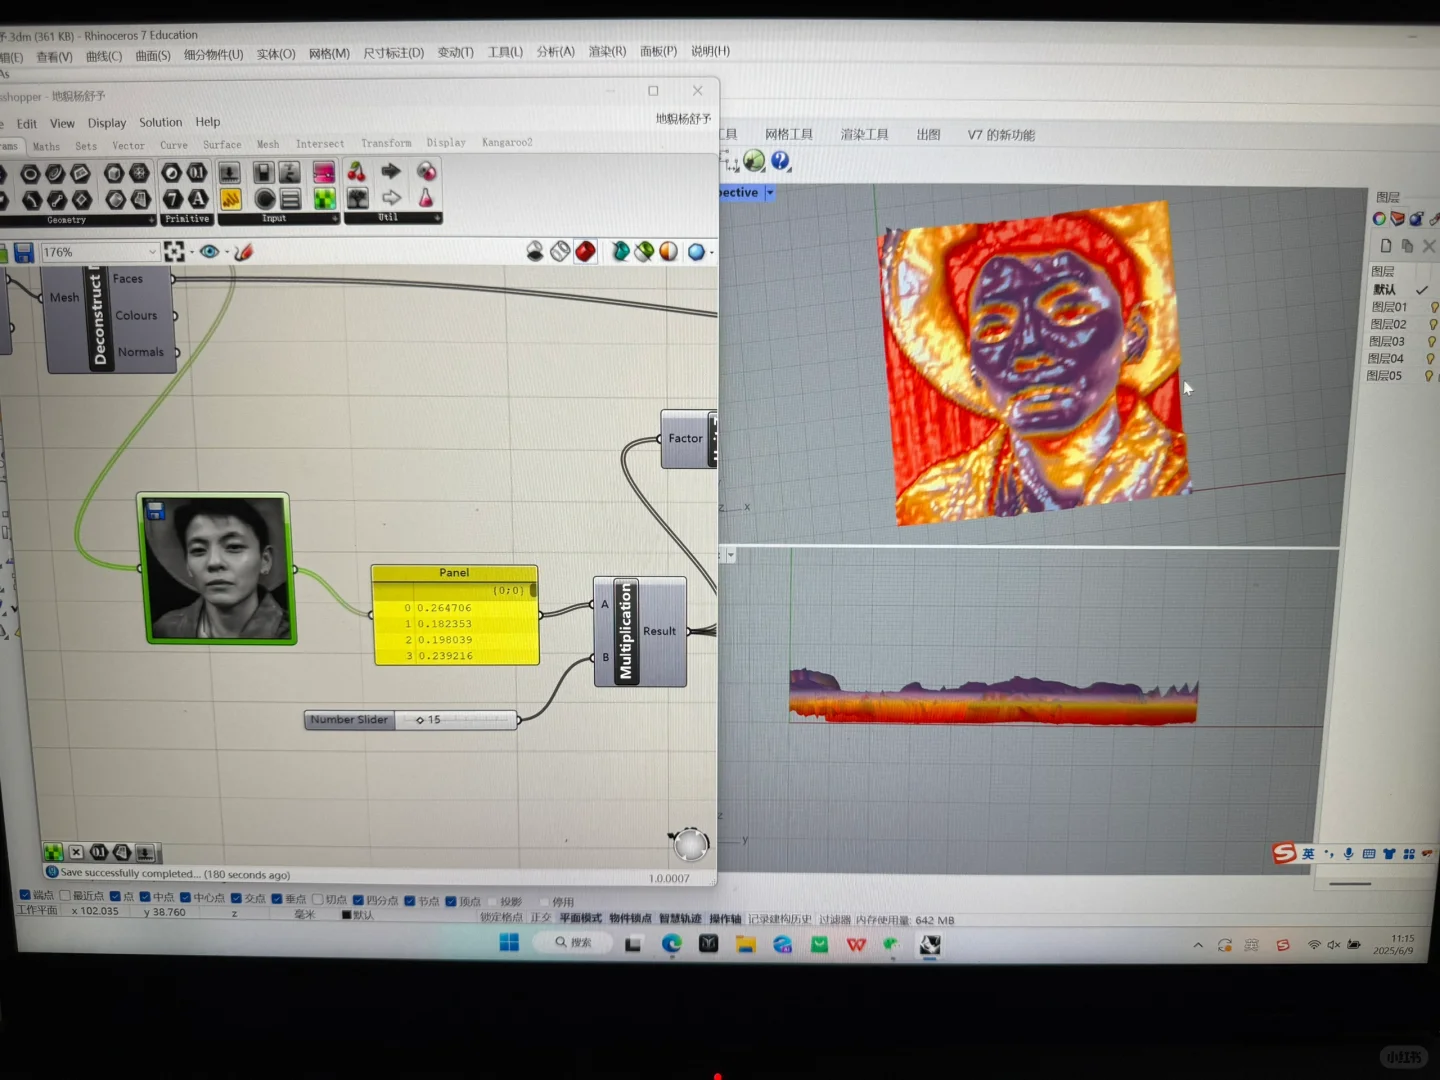The image size is (1440, 1080).
Task: Open the Grasshopper Edit menu
Action: (27, 124)
